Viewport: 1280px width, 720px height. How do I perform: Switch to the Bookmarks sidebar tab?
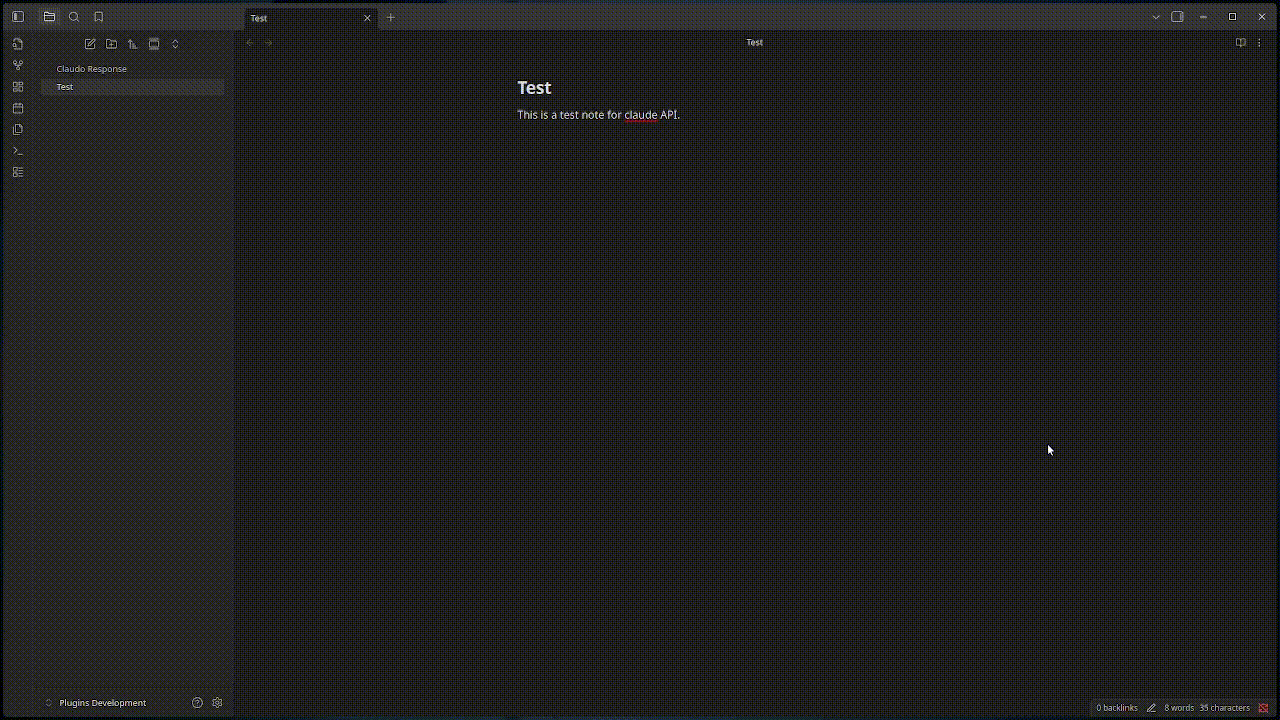[98, 17]
